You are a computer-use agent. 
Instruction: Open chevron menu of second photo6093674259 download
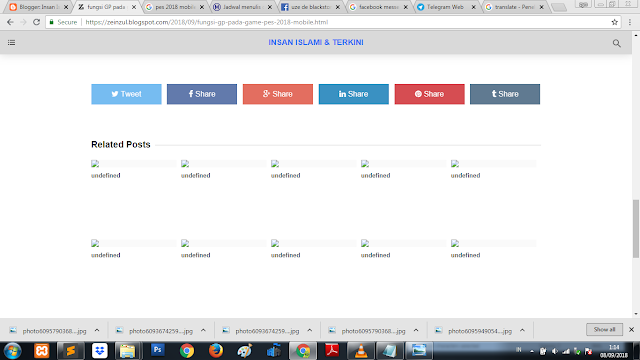point(309,331)
